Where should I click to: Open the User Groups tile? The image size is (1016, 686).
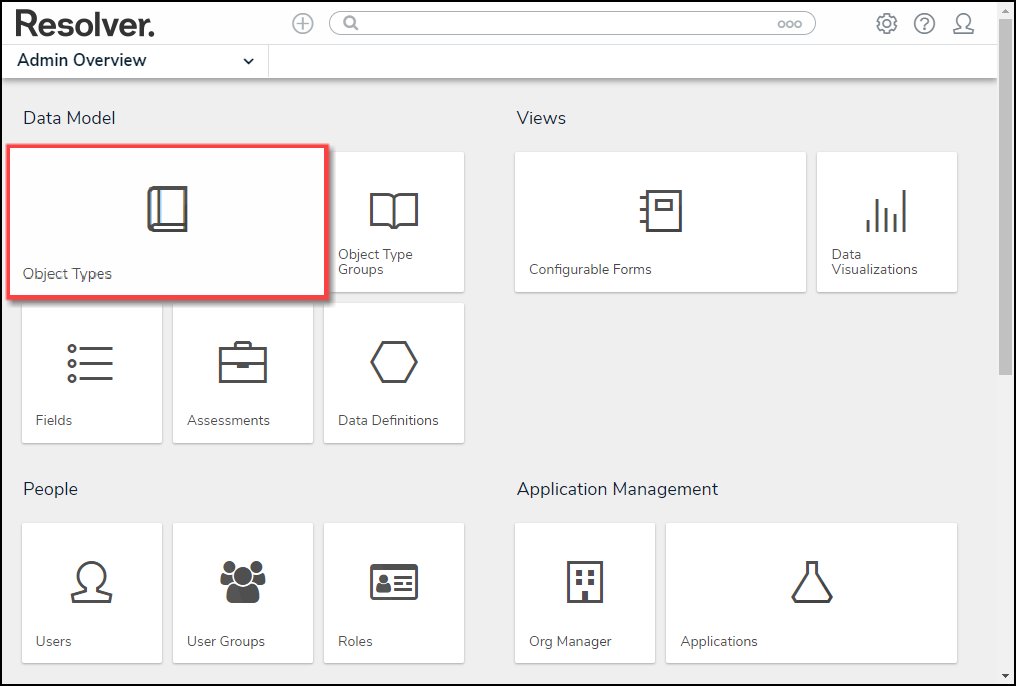(x=242, y=593)
